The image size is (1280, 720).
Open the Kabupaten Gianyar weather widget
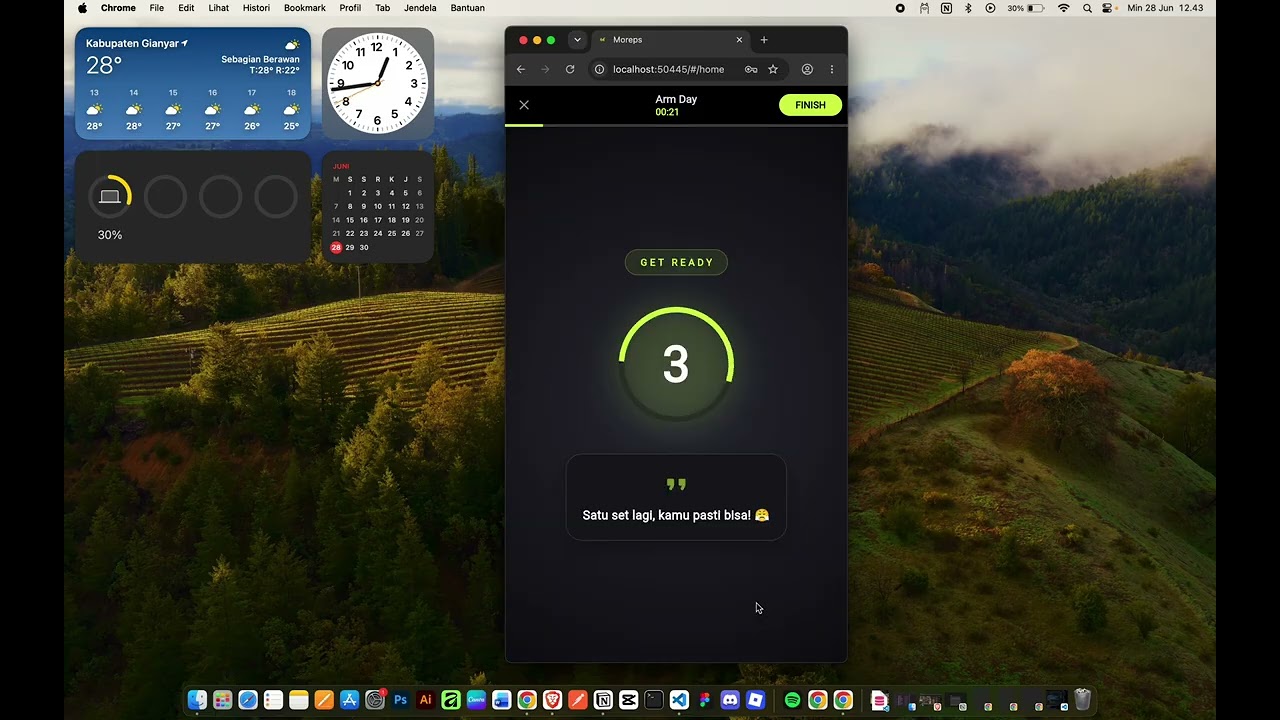(x=193, y=83)
